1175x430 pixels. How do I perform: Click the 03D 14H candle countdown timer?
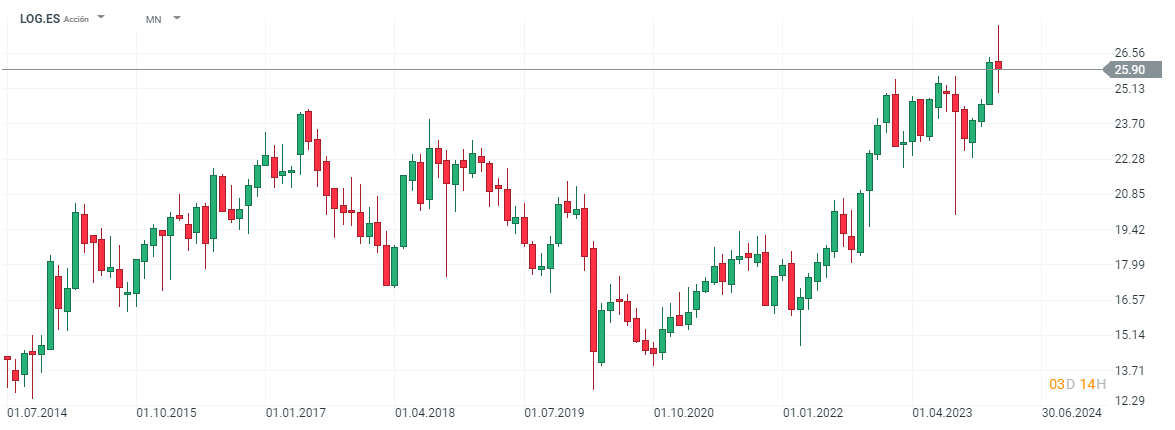pyautogui.click(x=1074, y=384)
